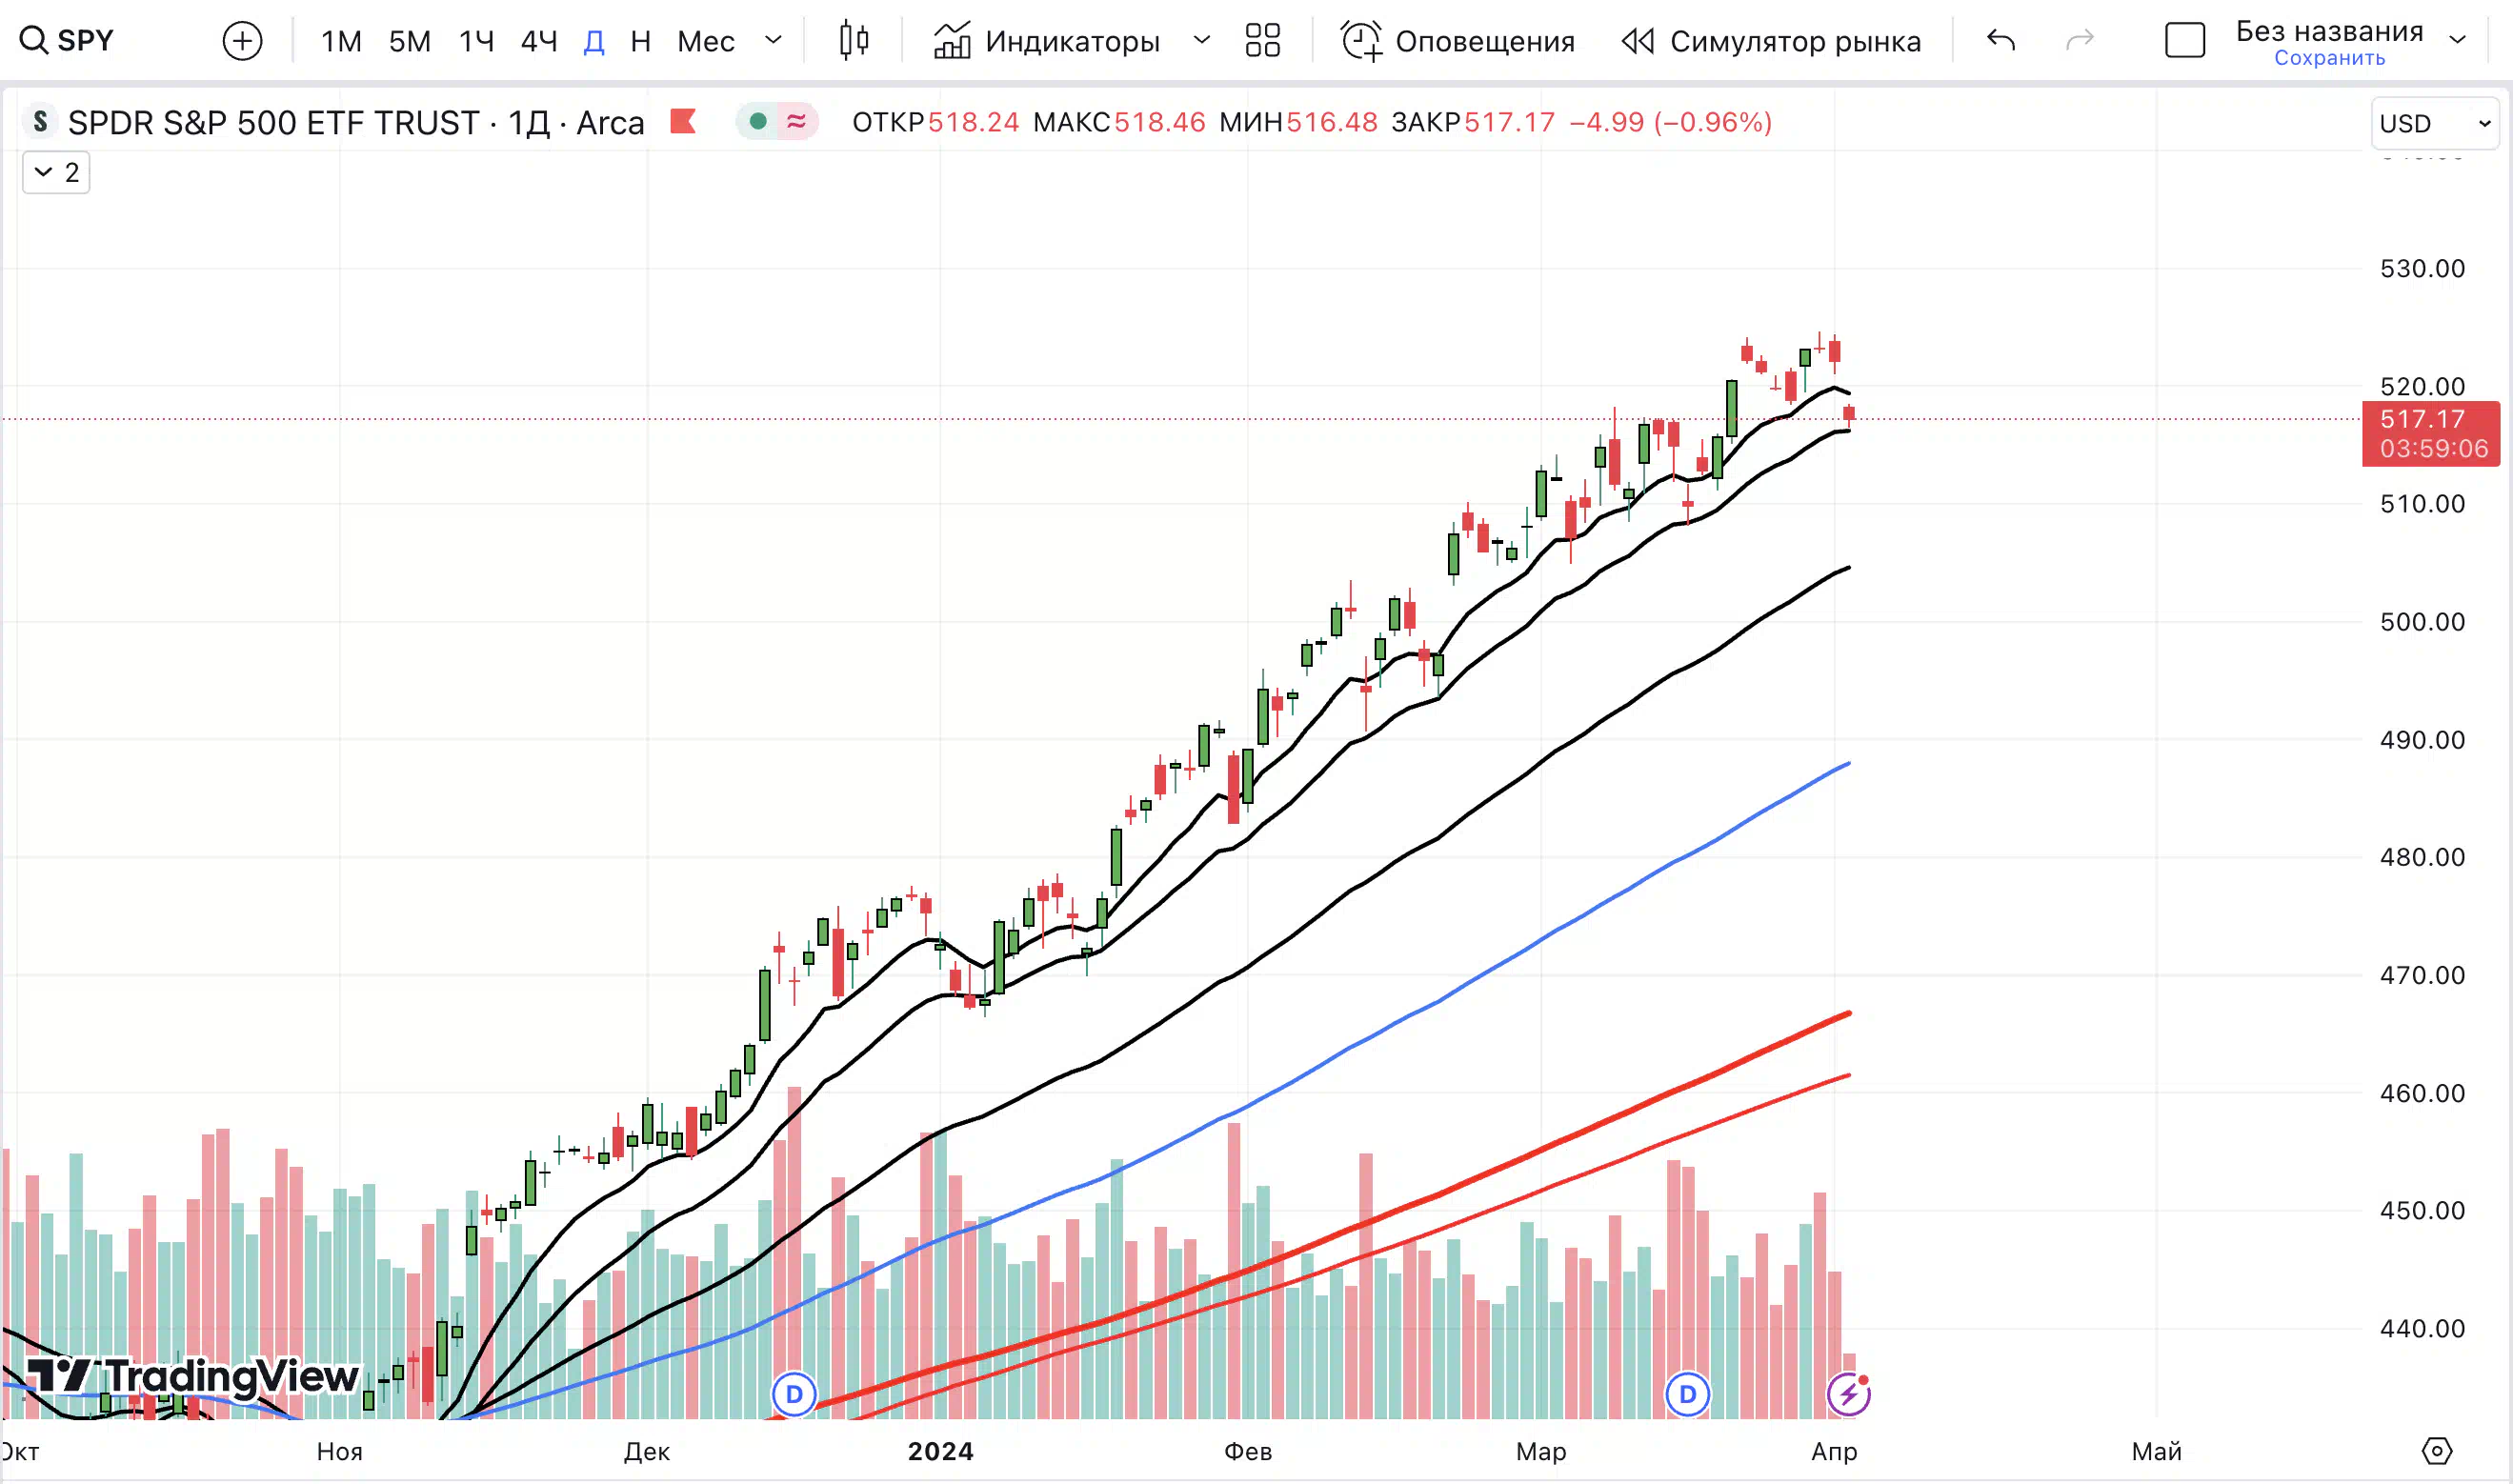This screenshot has width=2513, height=1484.
Task: Click the МИН value 516.48
Action: click(x=1331, y=122)
